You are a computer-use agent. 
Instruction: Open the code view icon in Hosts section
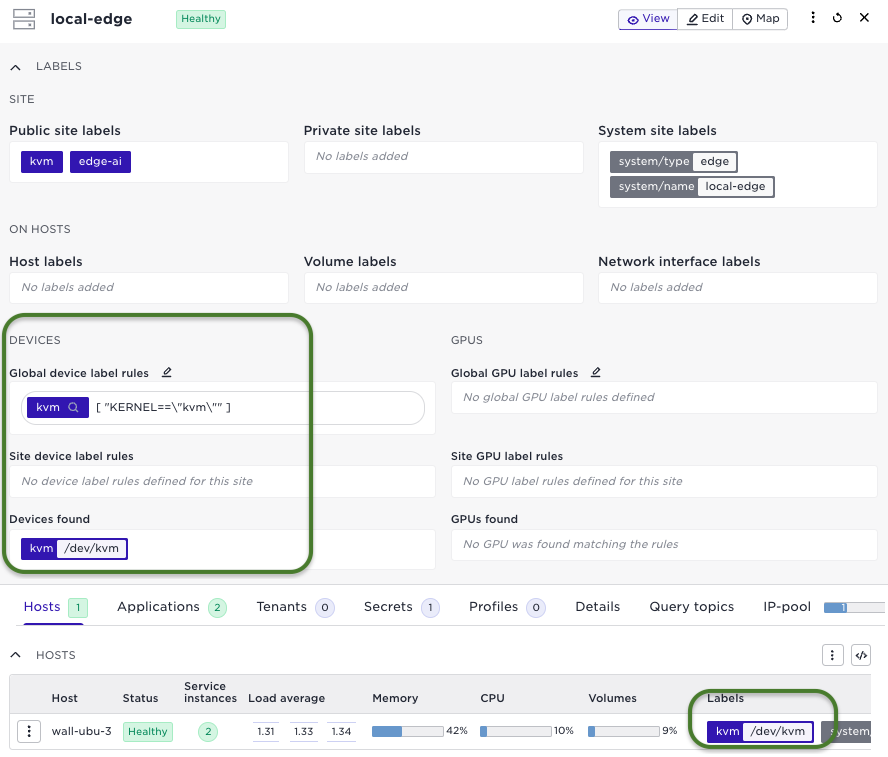click(860, 655)
